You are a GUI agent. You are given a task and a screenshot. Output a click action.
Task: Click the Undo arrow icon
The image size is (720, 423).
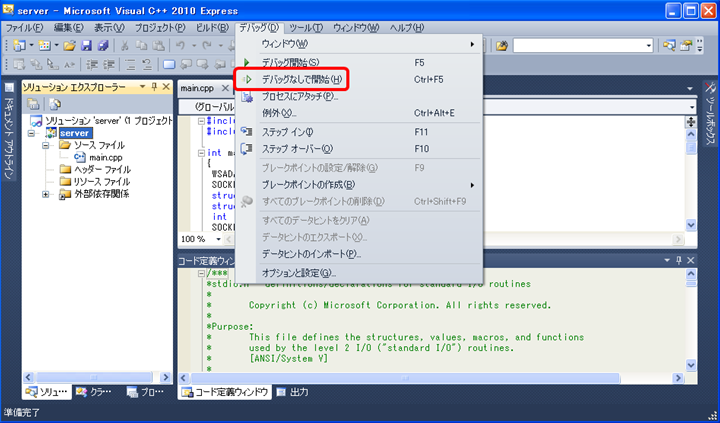point(180,45)
